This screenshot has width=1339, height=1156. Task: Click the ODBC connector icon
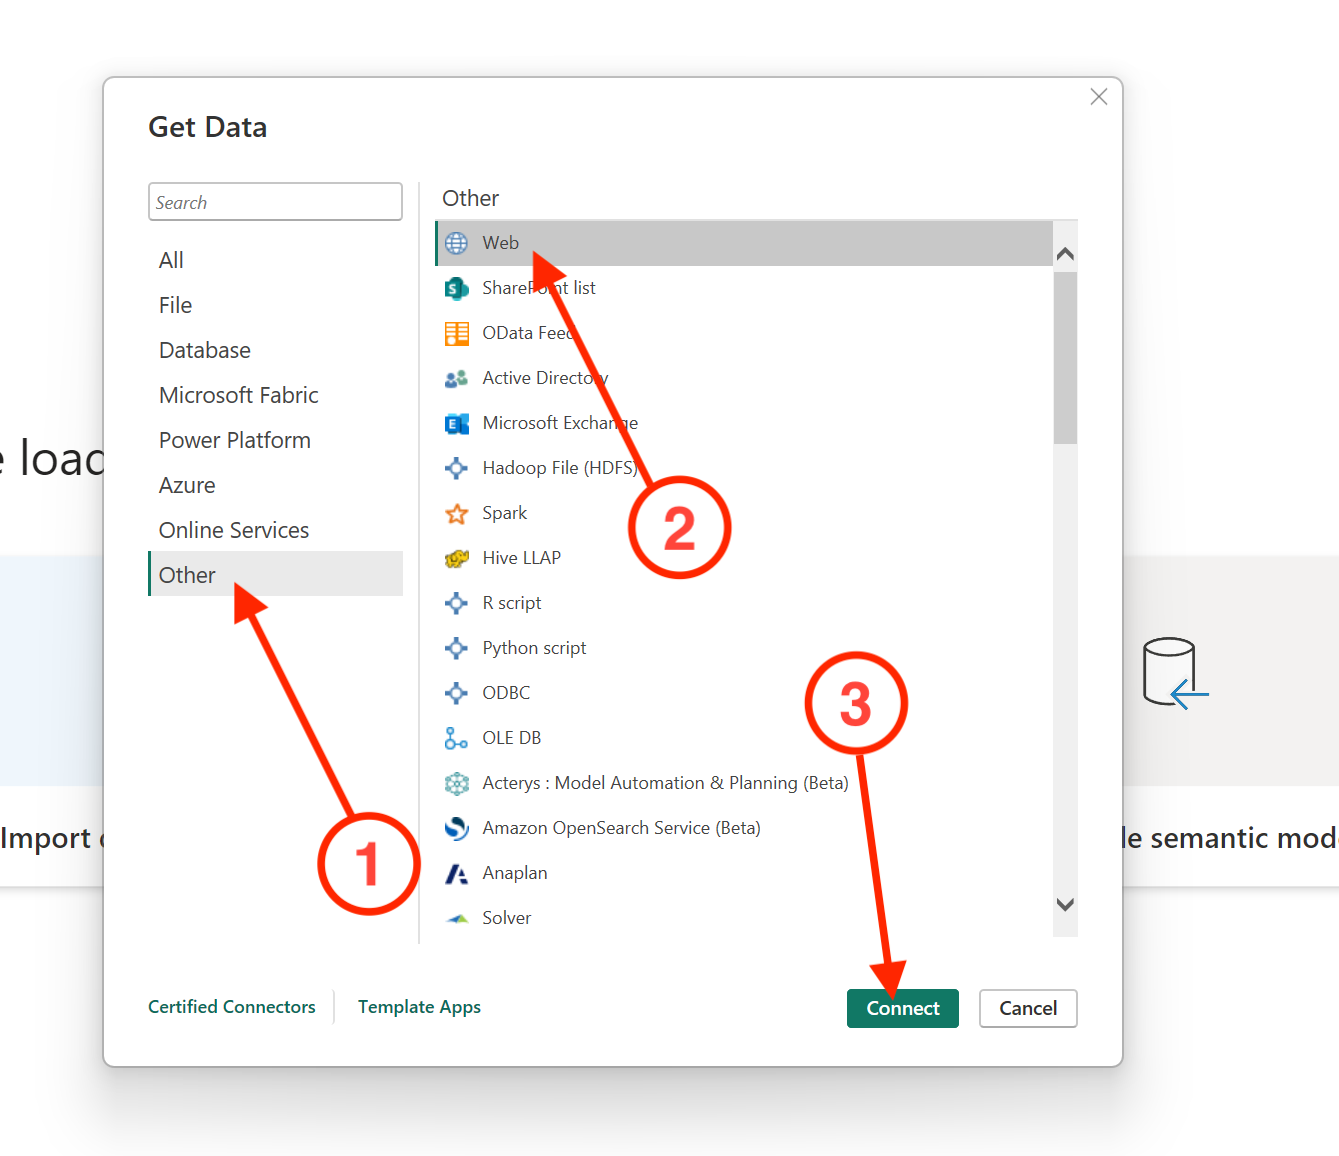click(456, 693)
